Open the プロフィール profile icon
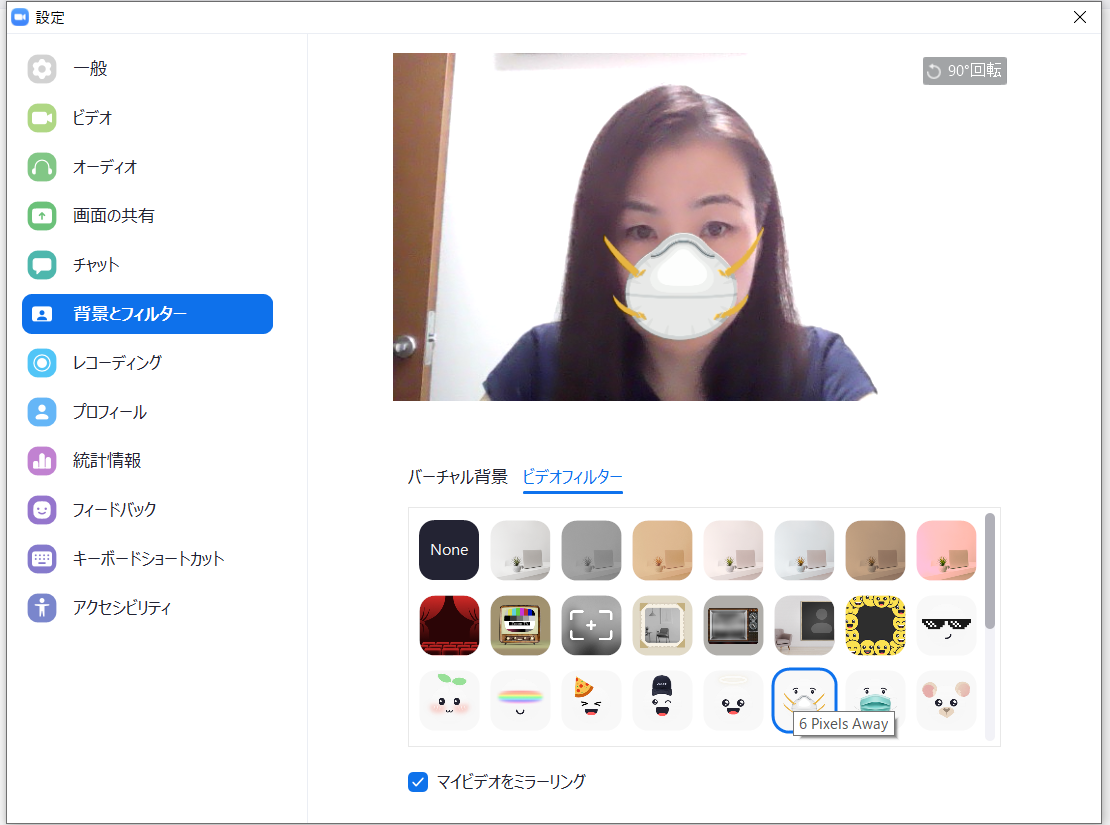Image resolution: width=1110 pixels, height=825 pixels. click(x=42, y=411)
